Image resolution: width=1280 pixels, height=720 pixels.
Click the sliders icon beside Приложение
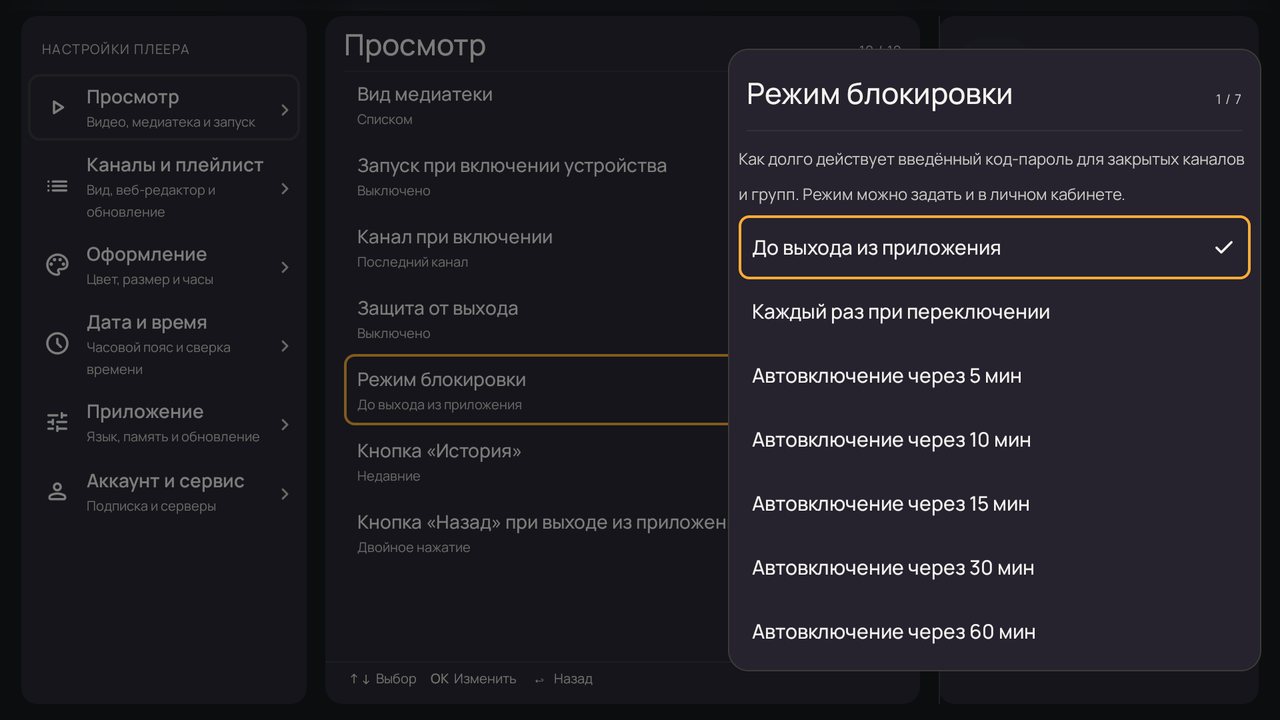[58, 422]
